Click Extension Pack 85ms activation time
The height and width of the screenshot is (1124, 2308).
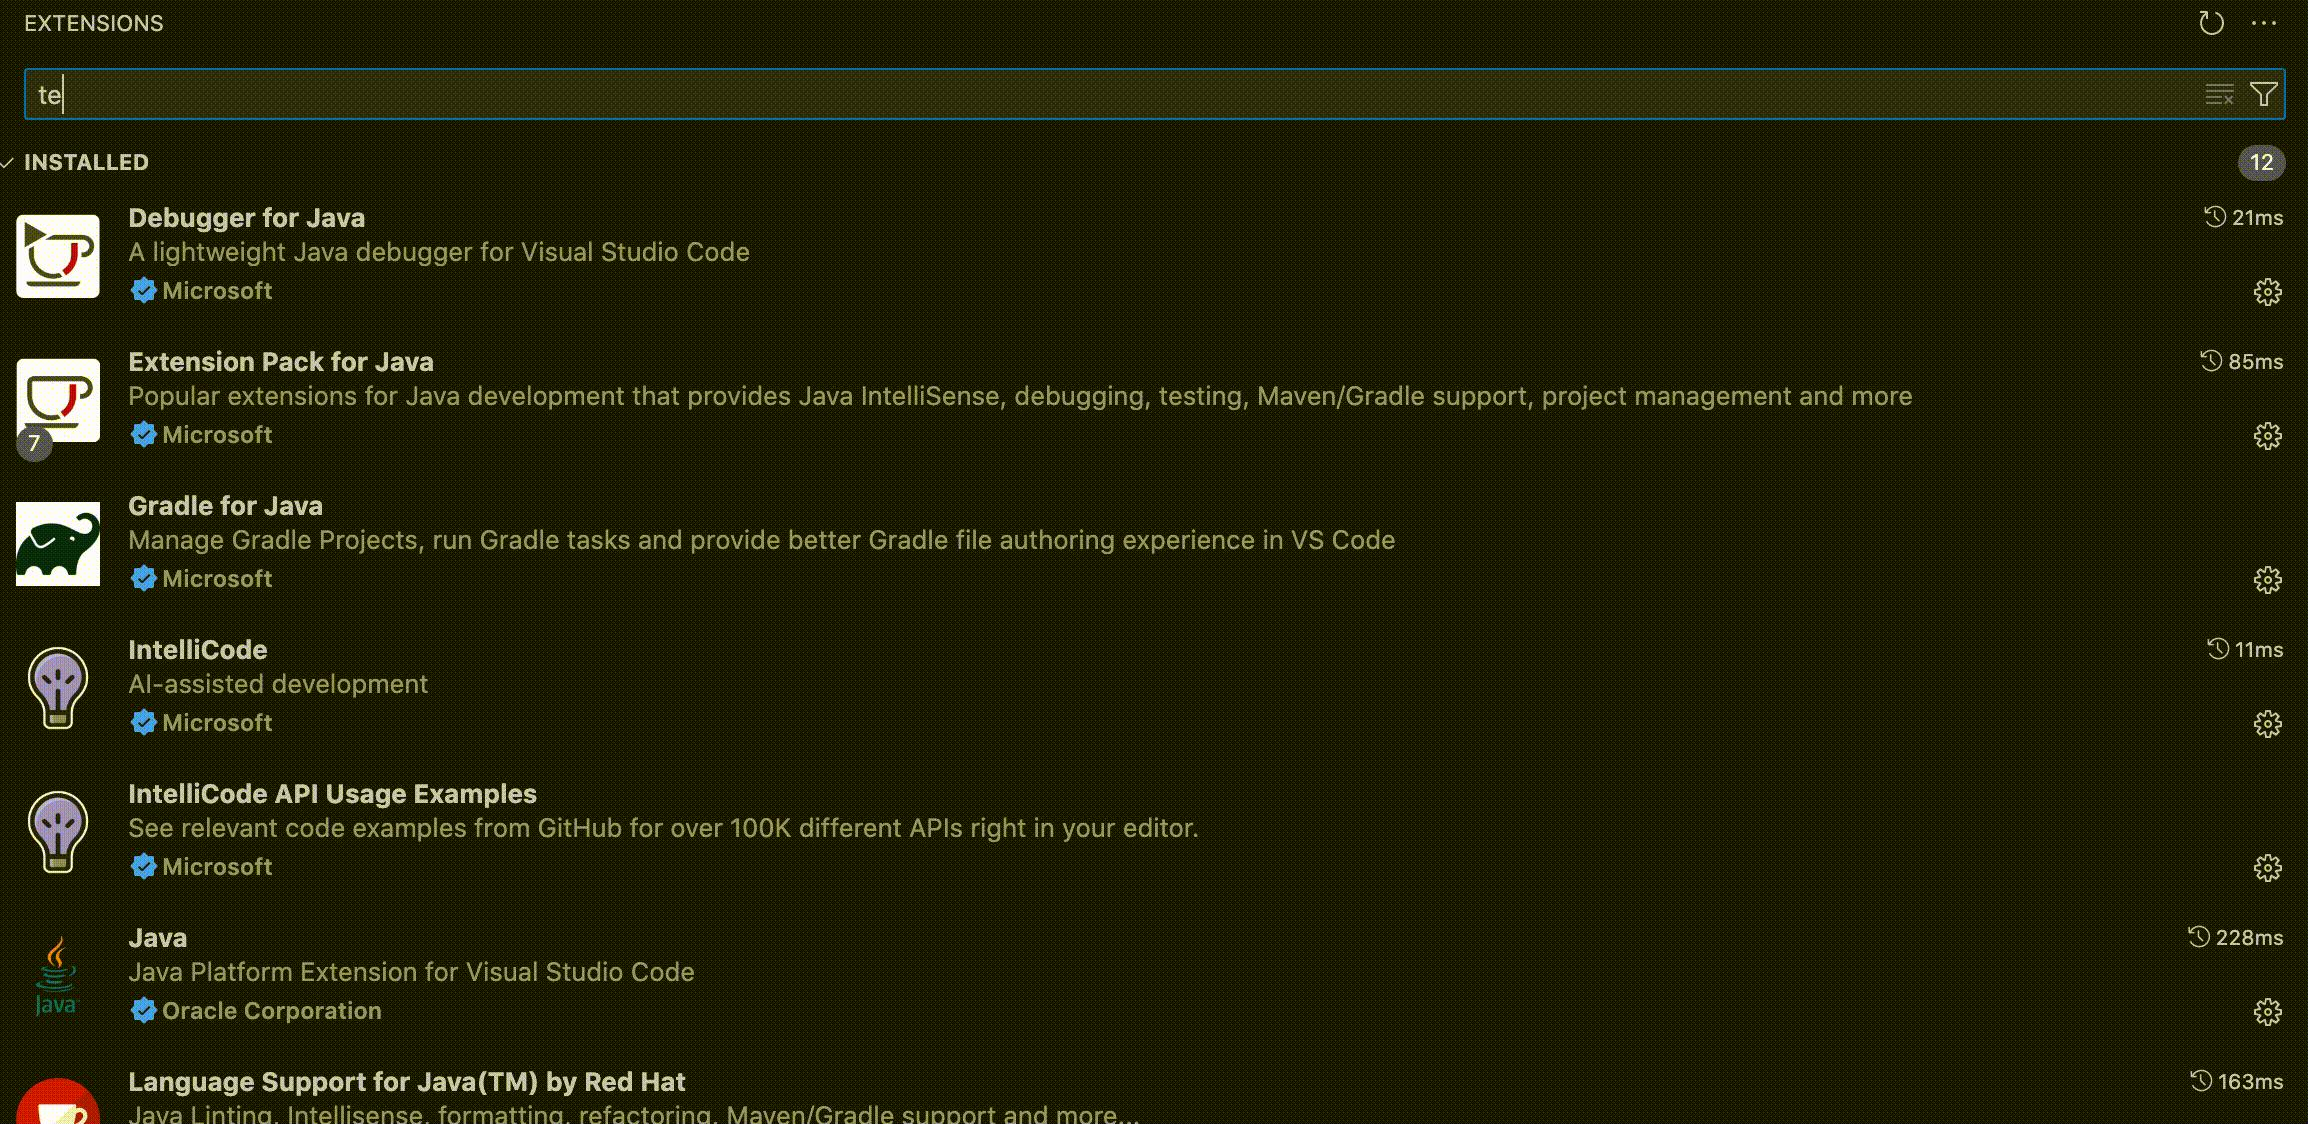tap(2241, 361)
